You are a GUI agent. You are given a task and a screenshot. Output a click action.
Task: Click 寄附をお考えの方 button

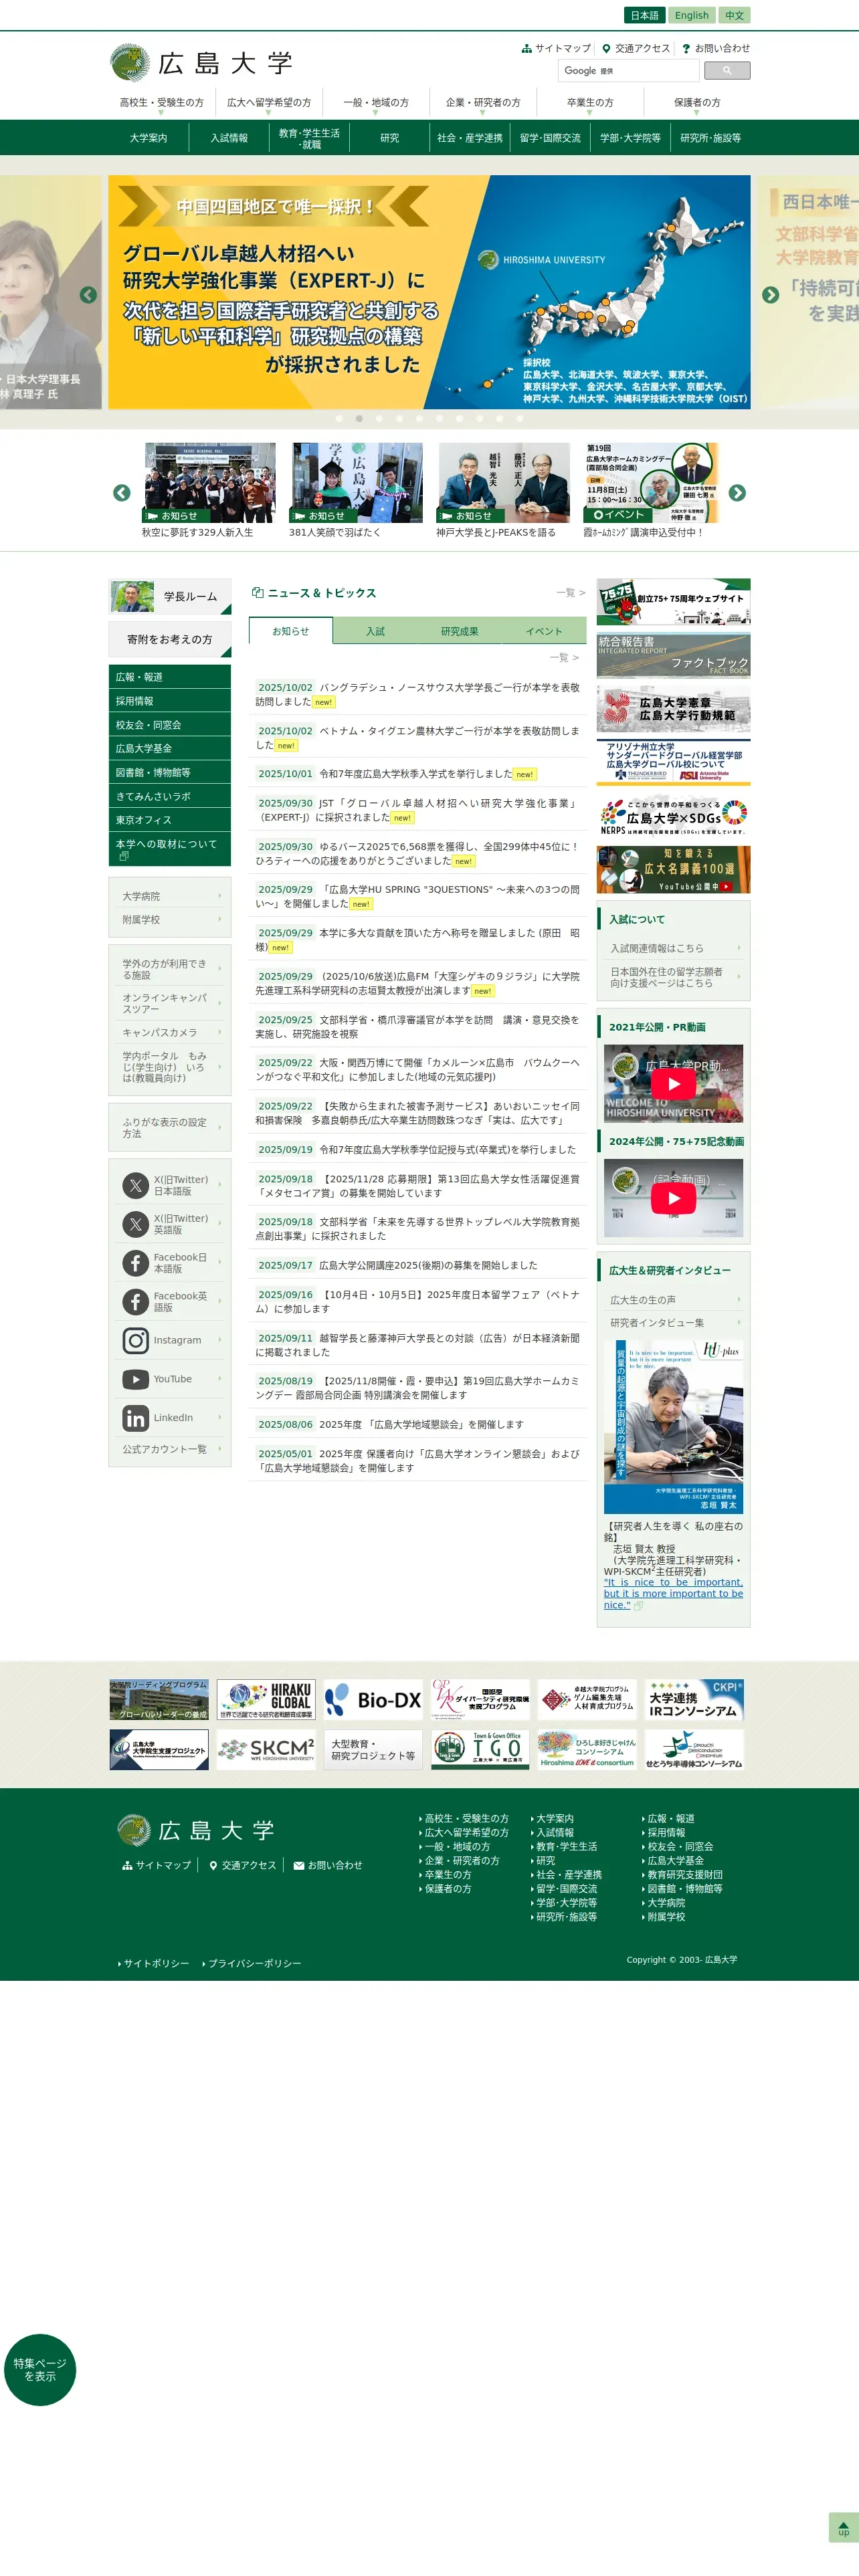tap(170, 639)
